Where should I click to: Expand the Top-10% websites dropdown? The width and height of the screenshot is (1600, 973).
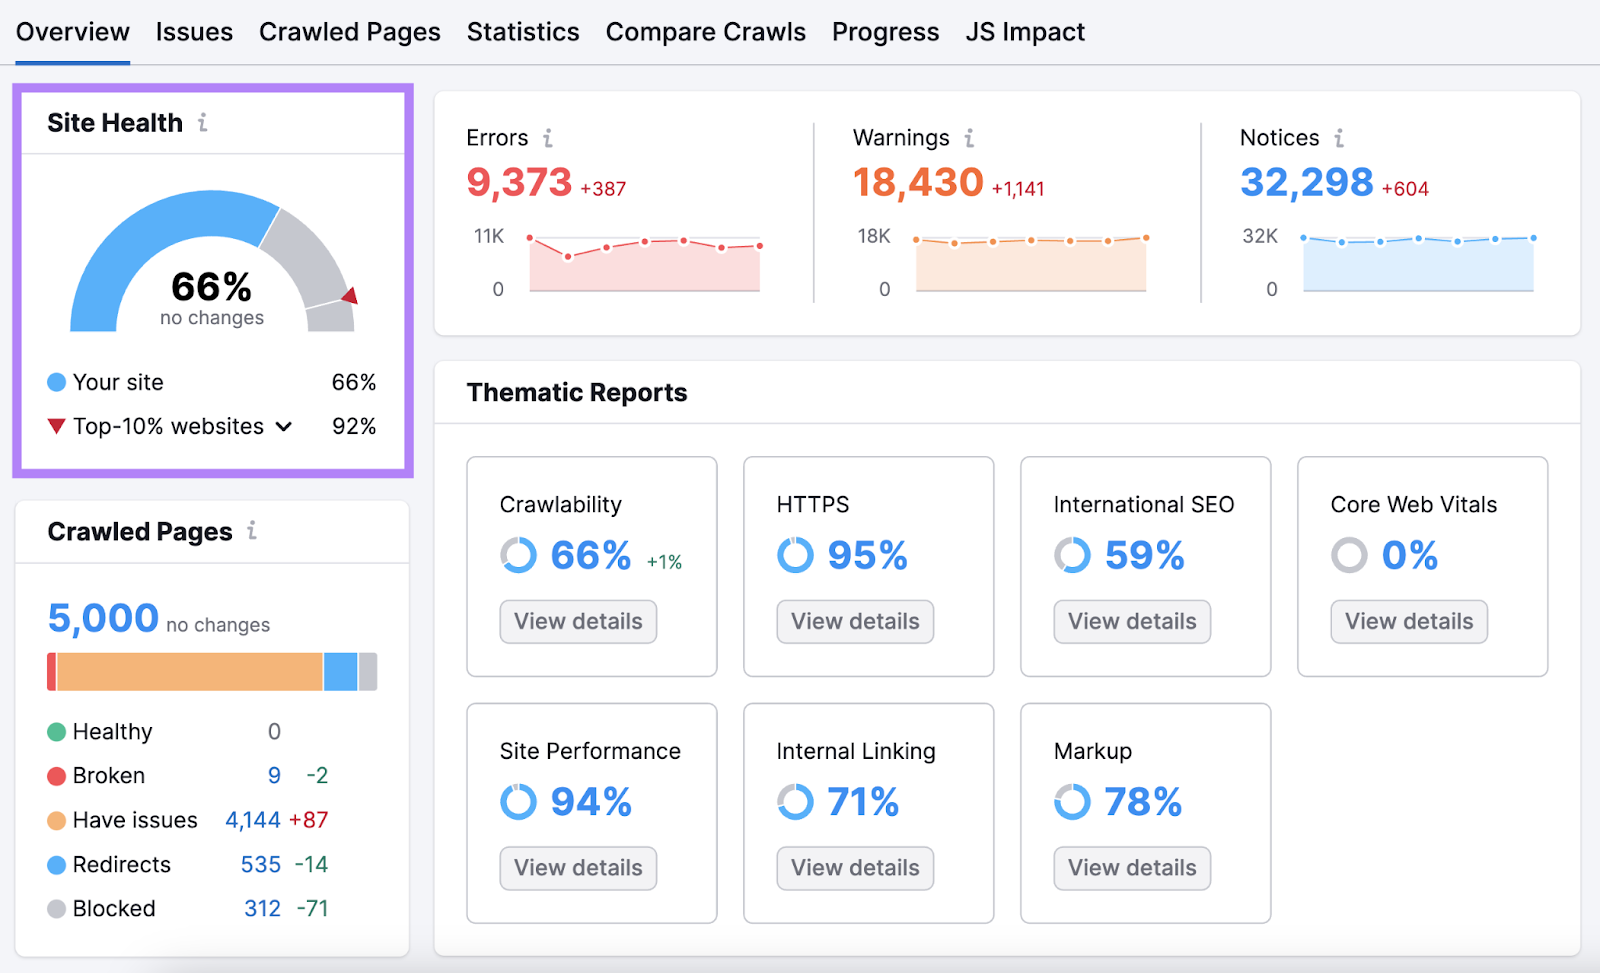pos(284,427)
